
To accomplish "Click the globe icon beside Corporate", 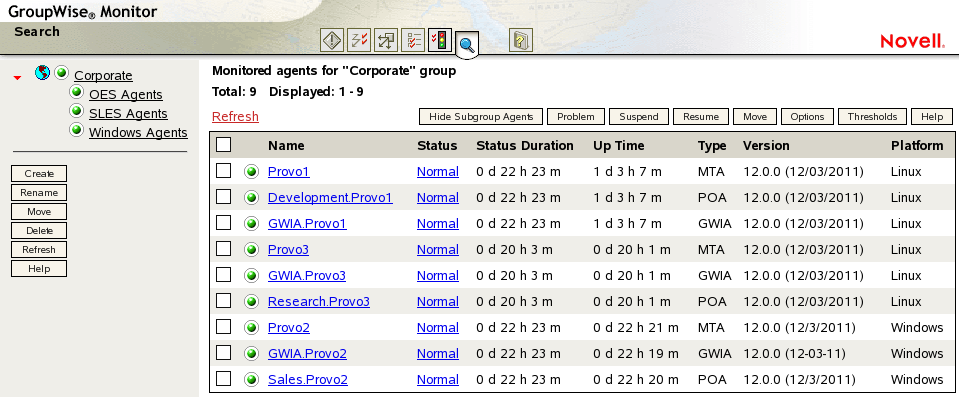I will click(x=42, y=73).
